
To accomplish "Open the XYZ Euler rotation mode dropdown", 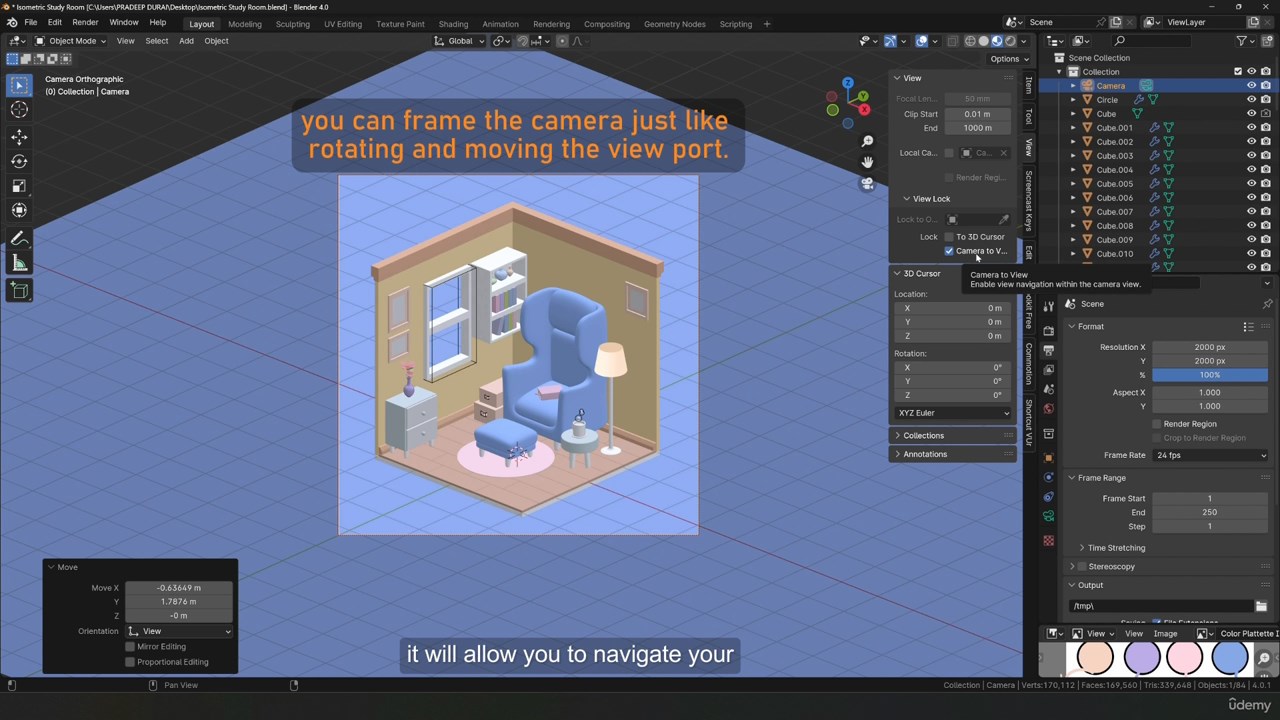I will click(953, 413).
